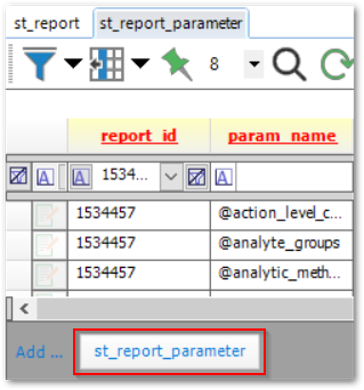Click the magnifying glass search icon
This screenshot has width=364, height=390.
coord(289,65)
